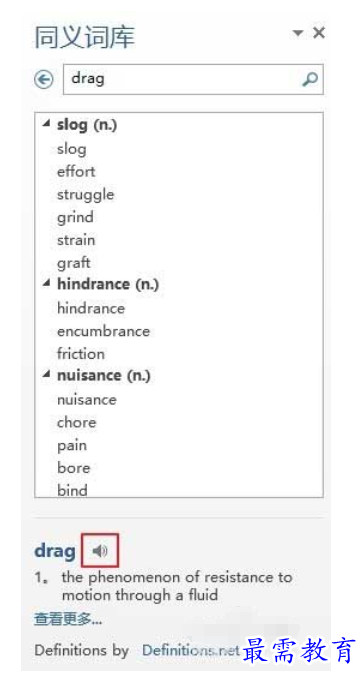Select the synonym struggle
This screenshot has height=682, width=364.
click(x=86, y=194)
